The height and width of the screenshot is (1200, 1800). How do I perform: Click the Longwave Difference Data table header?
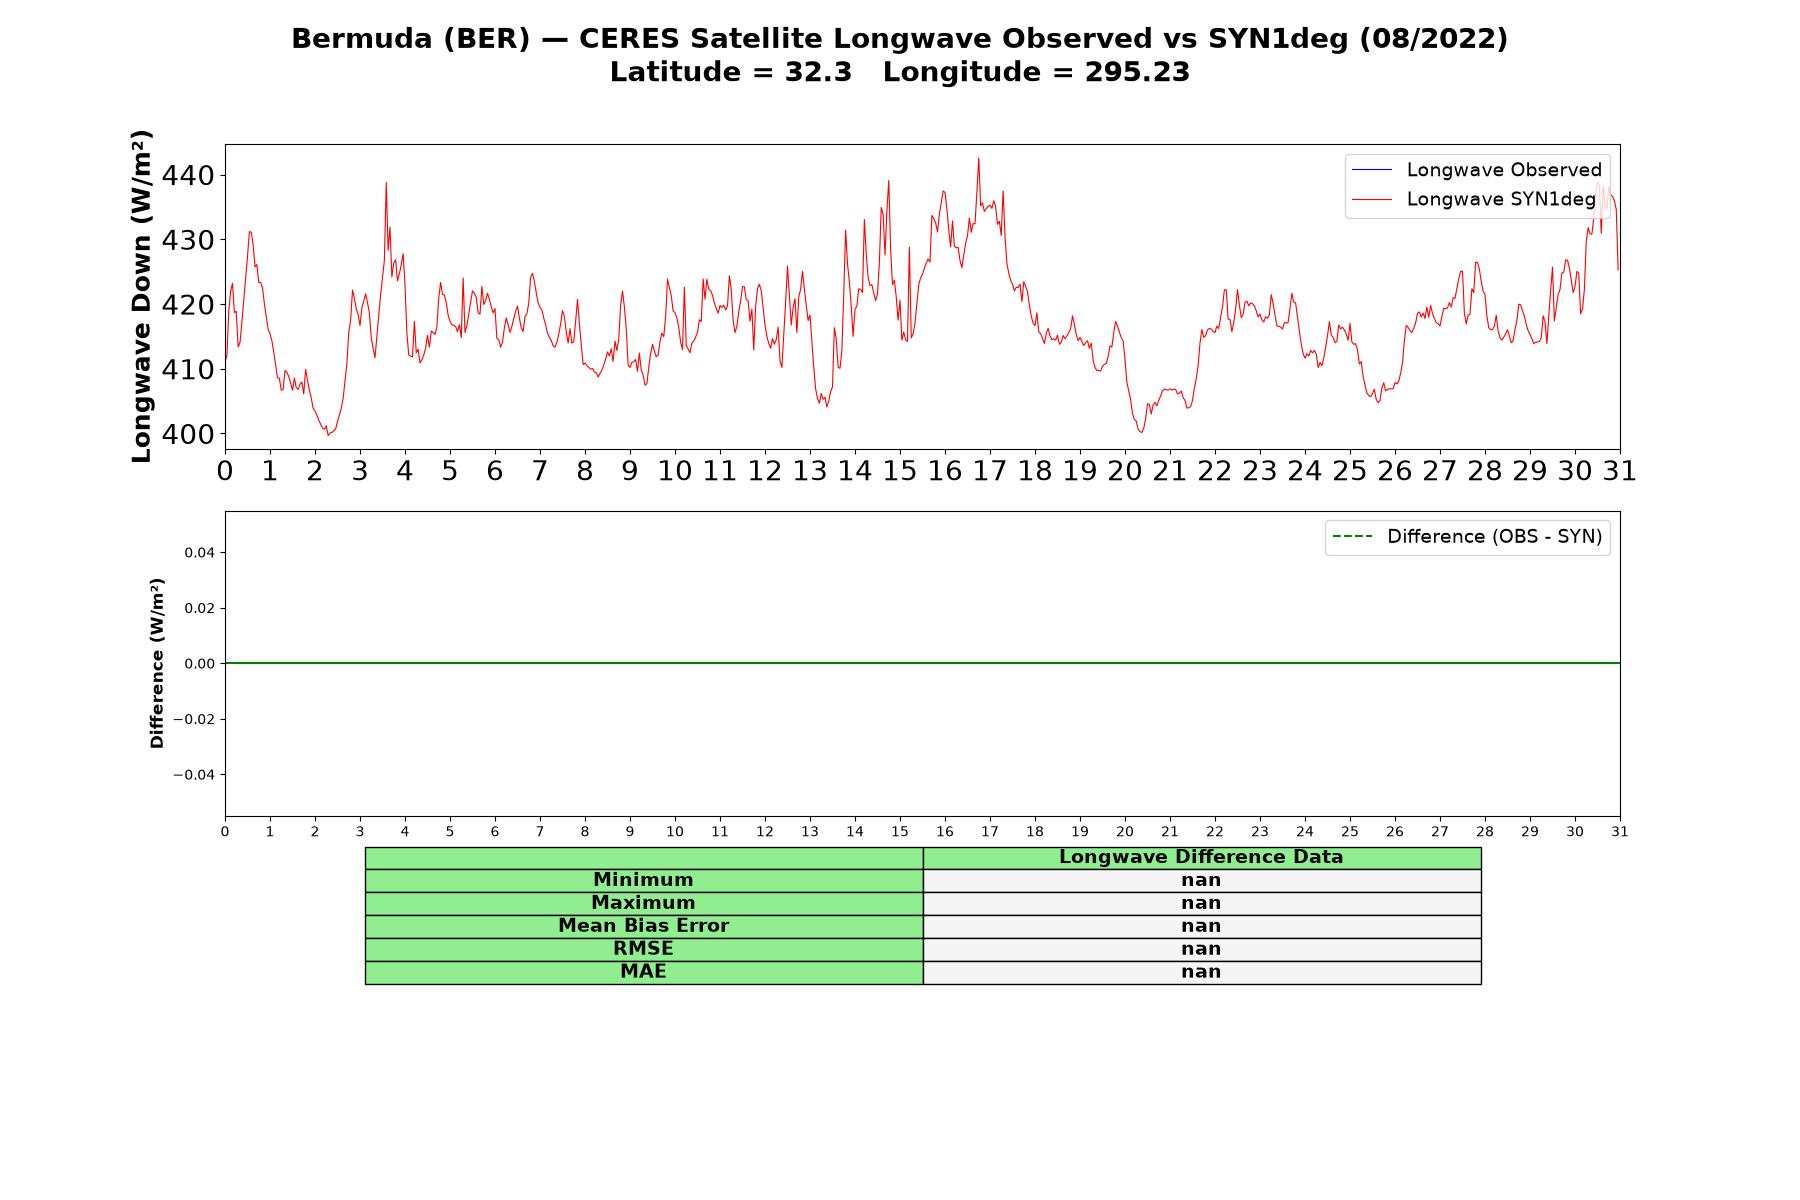(x=1201, y=857)
